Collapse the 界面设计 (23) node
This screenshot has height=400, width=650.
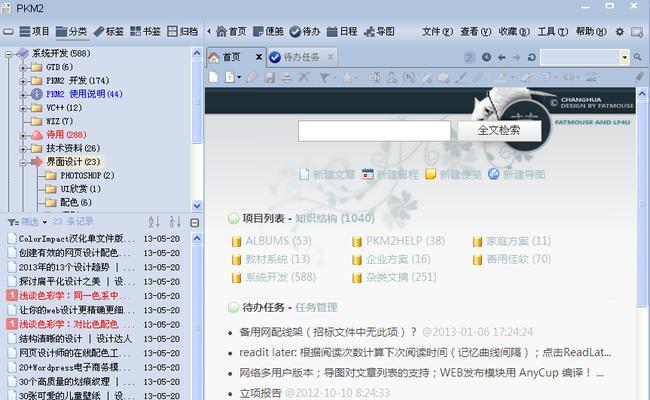pyautogui.click(x=23, y=162)
